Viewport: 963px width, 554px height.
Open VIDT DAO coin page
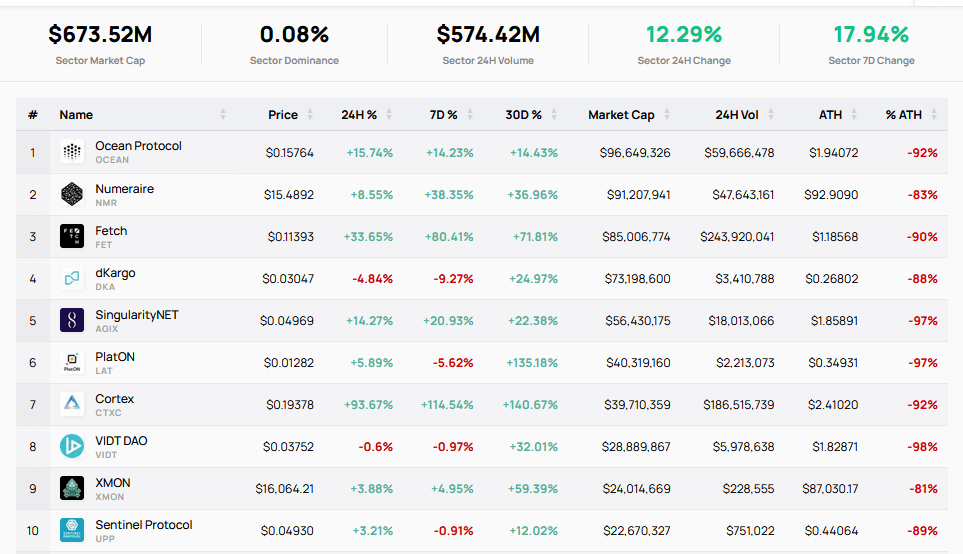coord(121,441)
